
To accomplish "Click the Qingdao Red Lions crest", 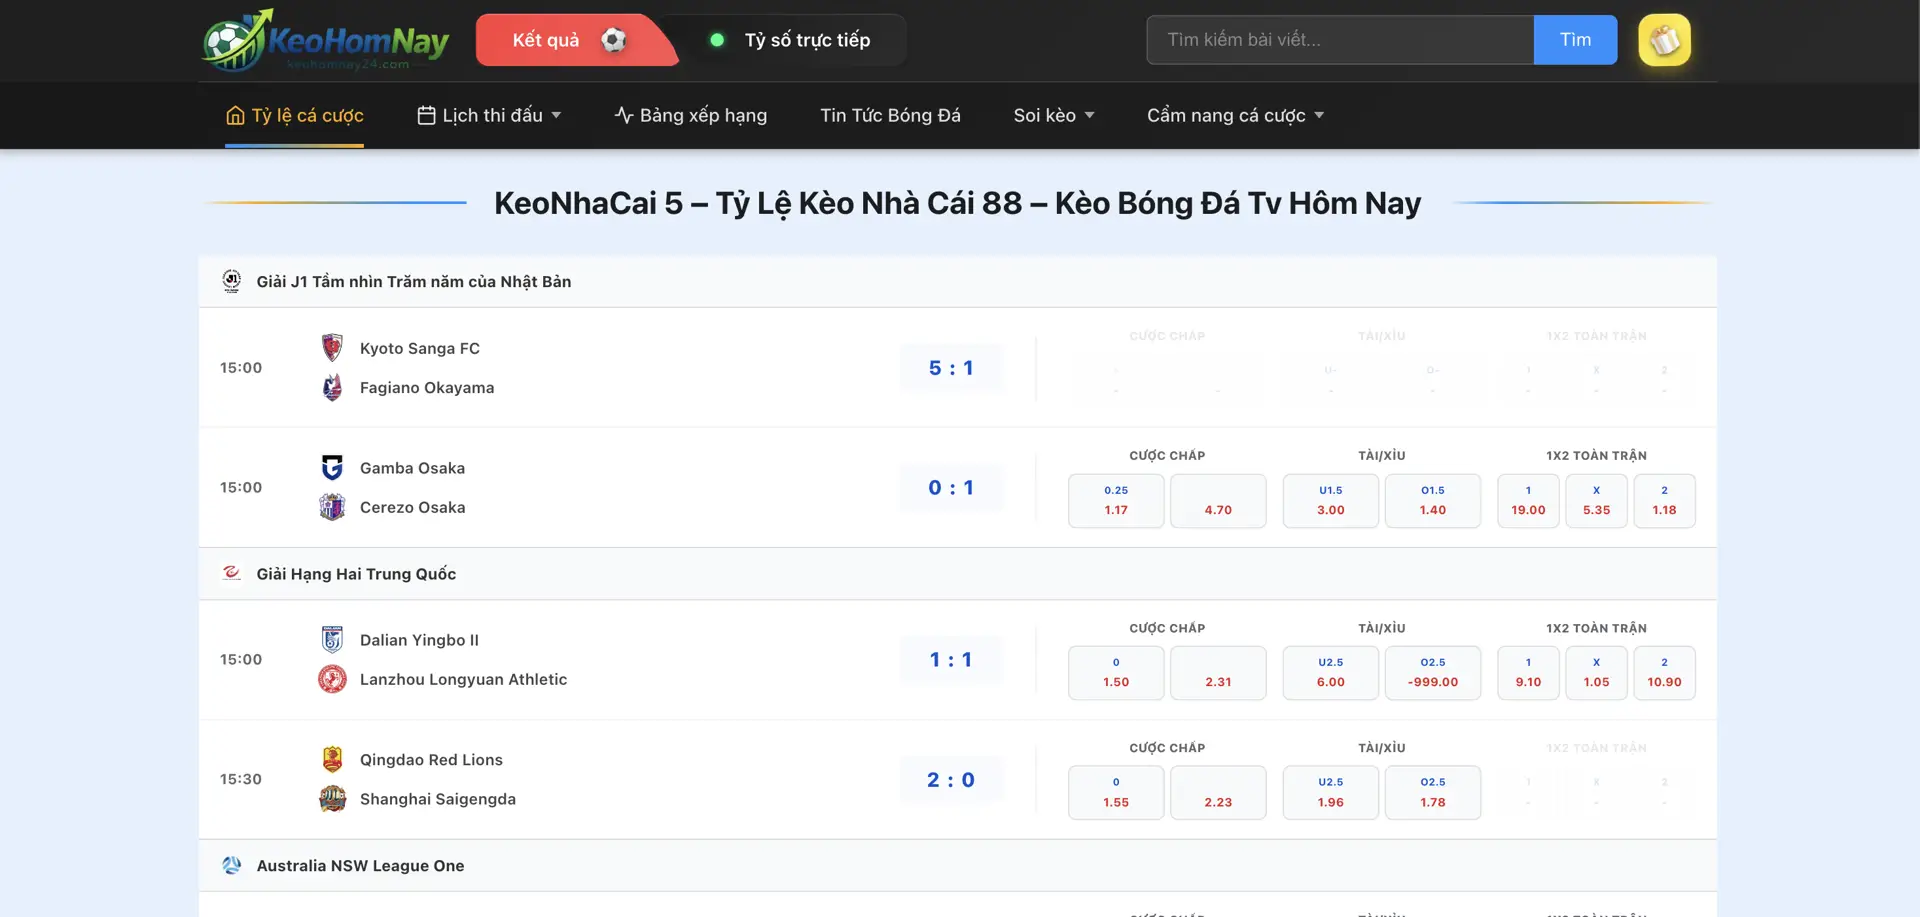I will click(332, 760).
